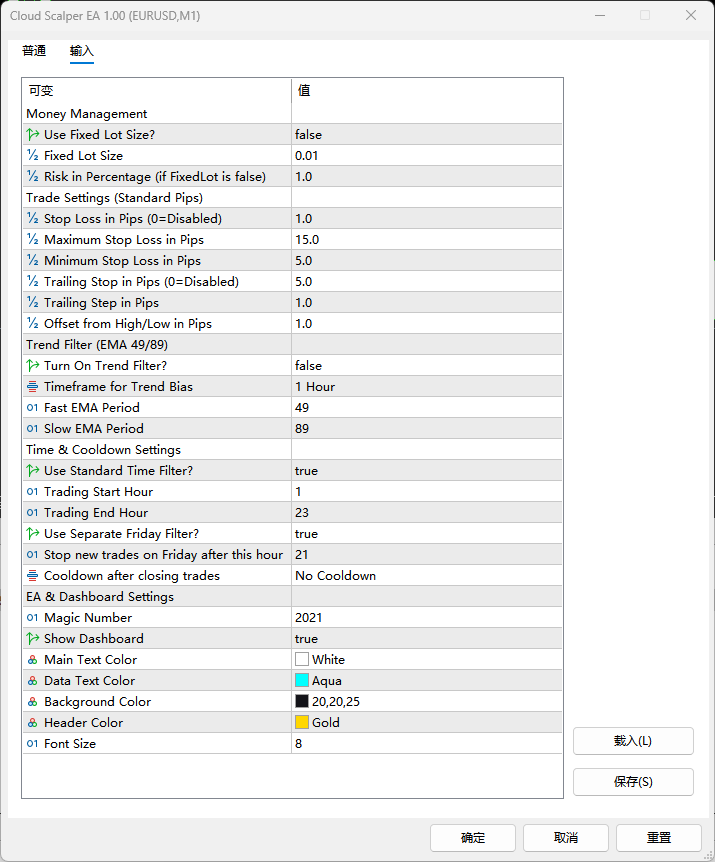
Task: Switch to the 普通 tab
Action: (34, 51)
